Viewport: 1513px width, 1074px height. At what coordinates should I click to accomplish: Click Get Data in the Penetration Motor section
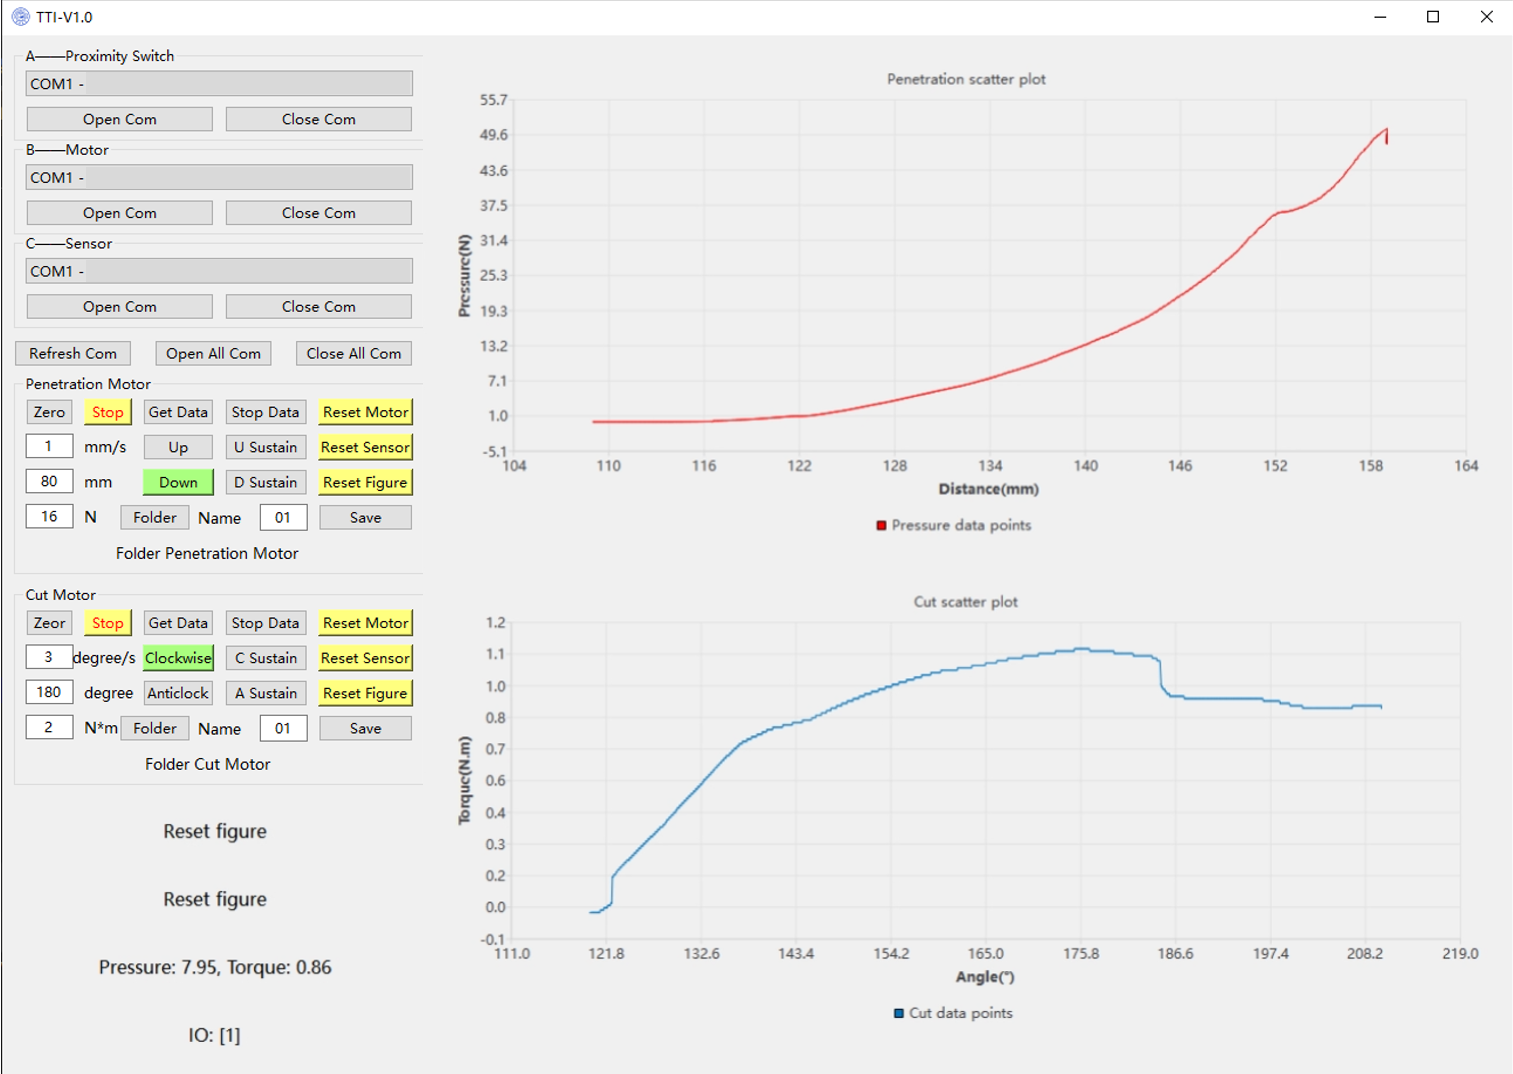click(x=178, y=412)
